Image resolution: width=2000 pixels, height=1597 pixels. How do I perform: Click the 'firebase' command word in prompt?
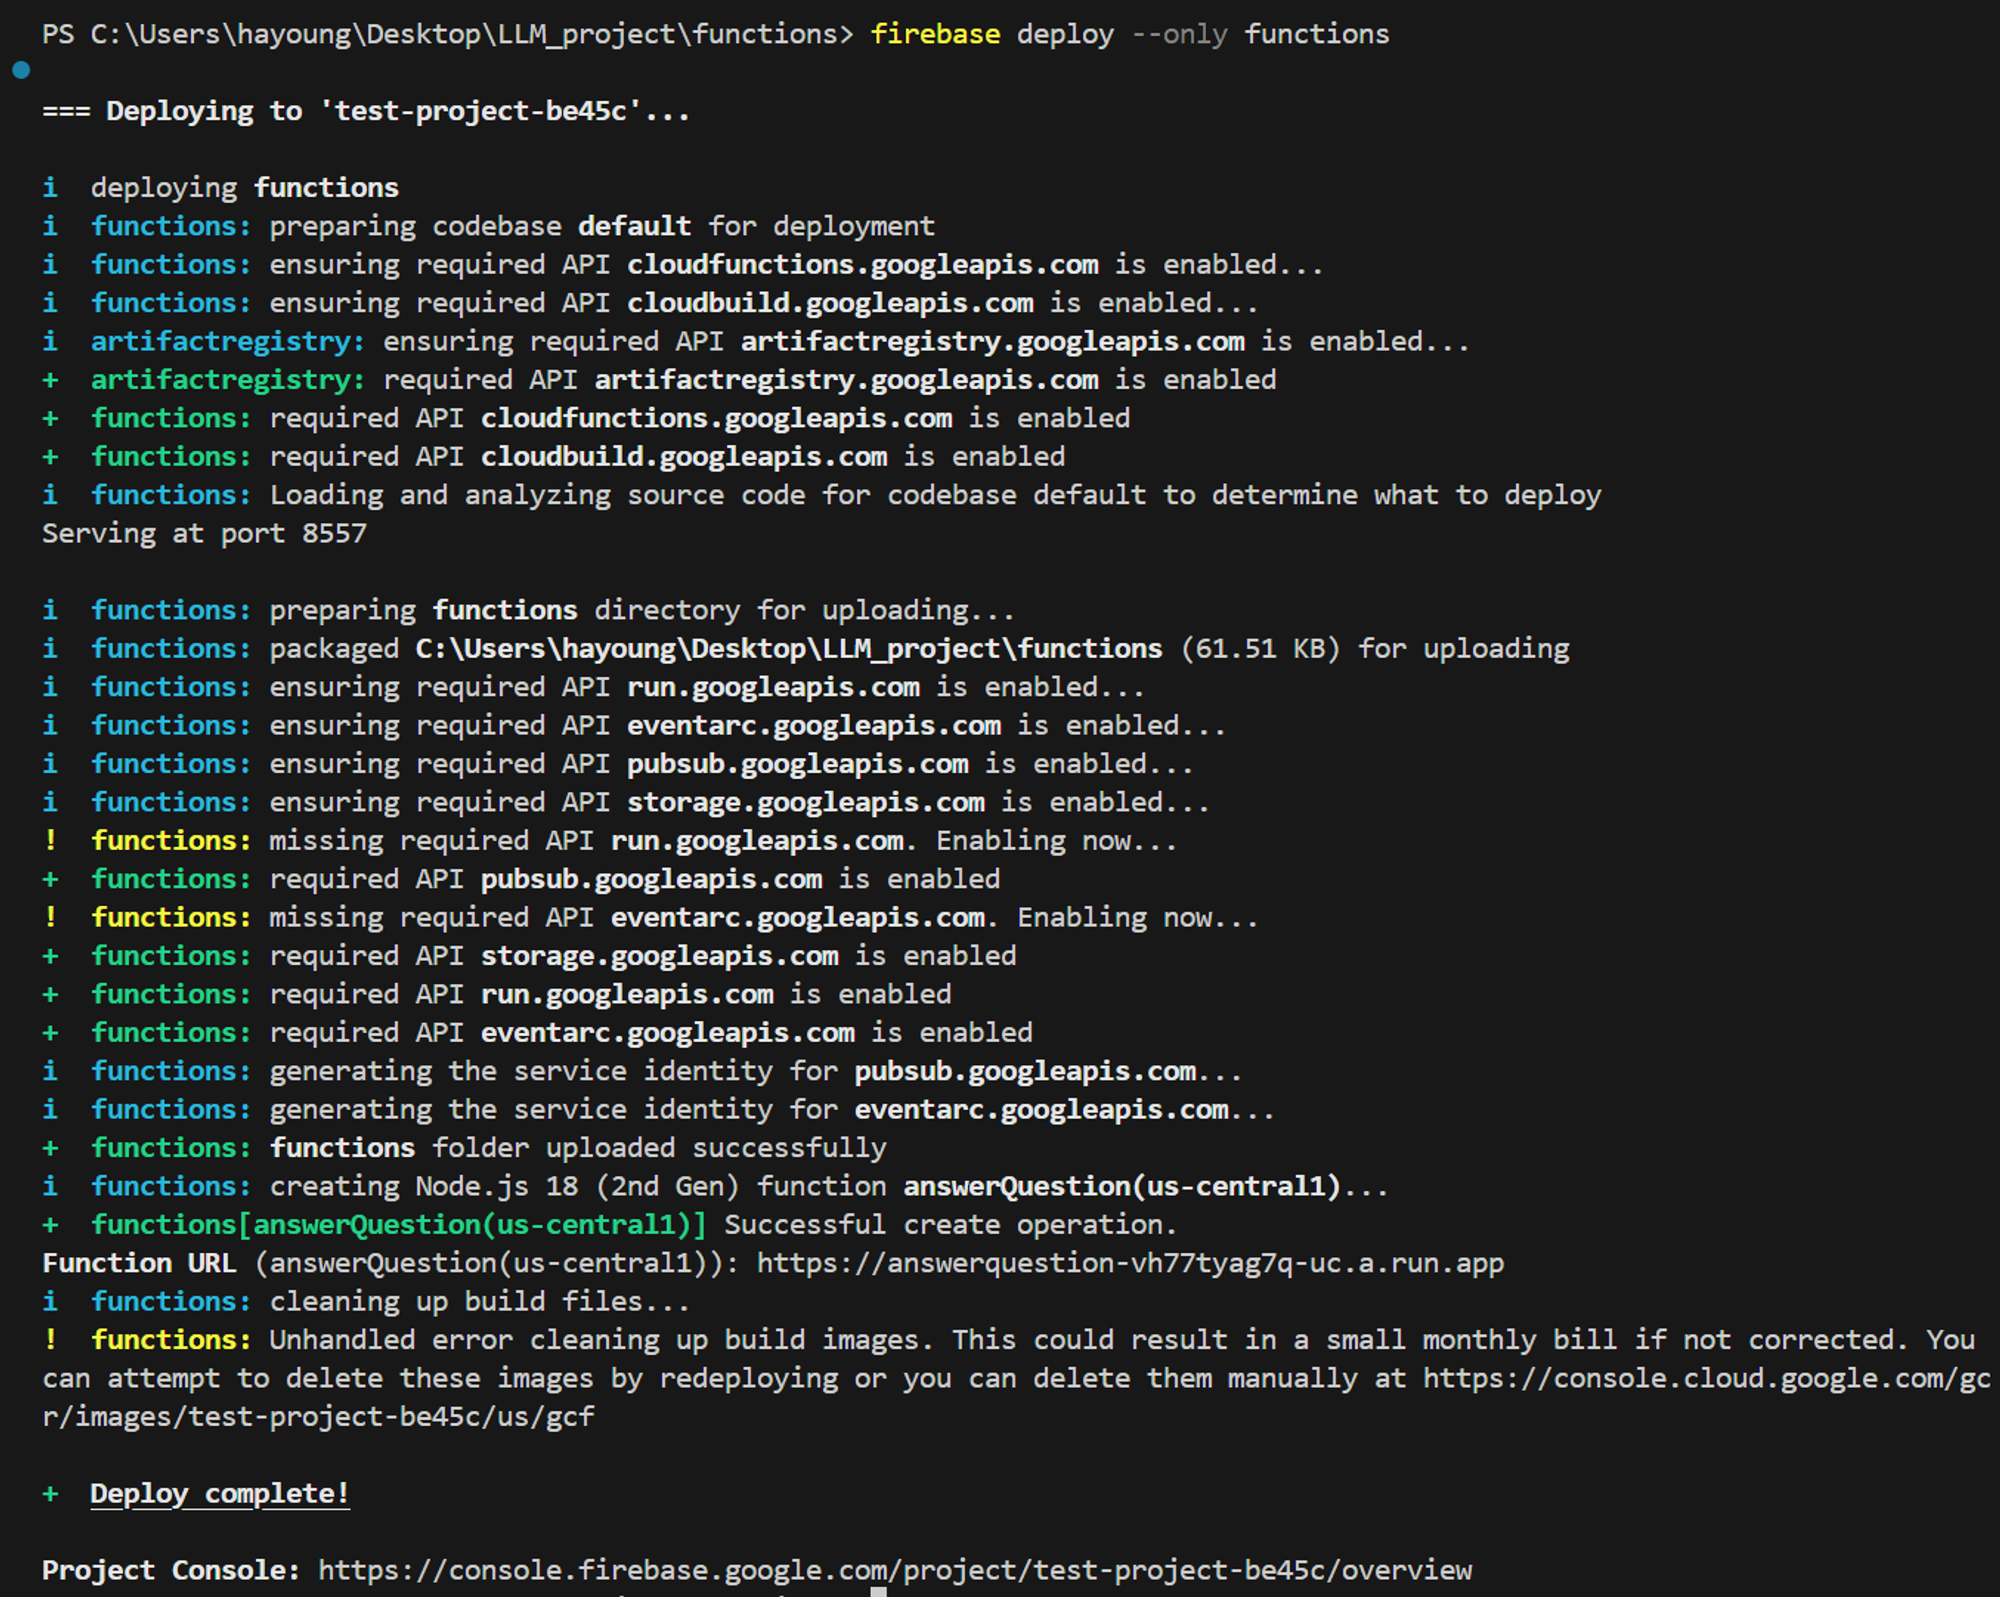point(934,34)
